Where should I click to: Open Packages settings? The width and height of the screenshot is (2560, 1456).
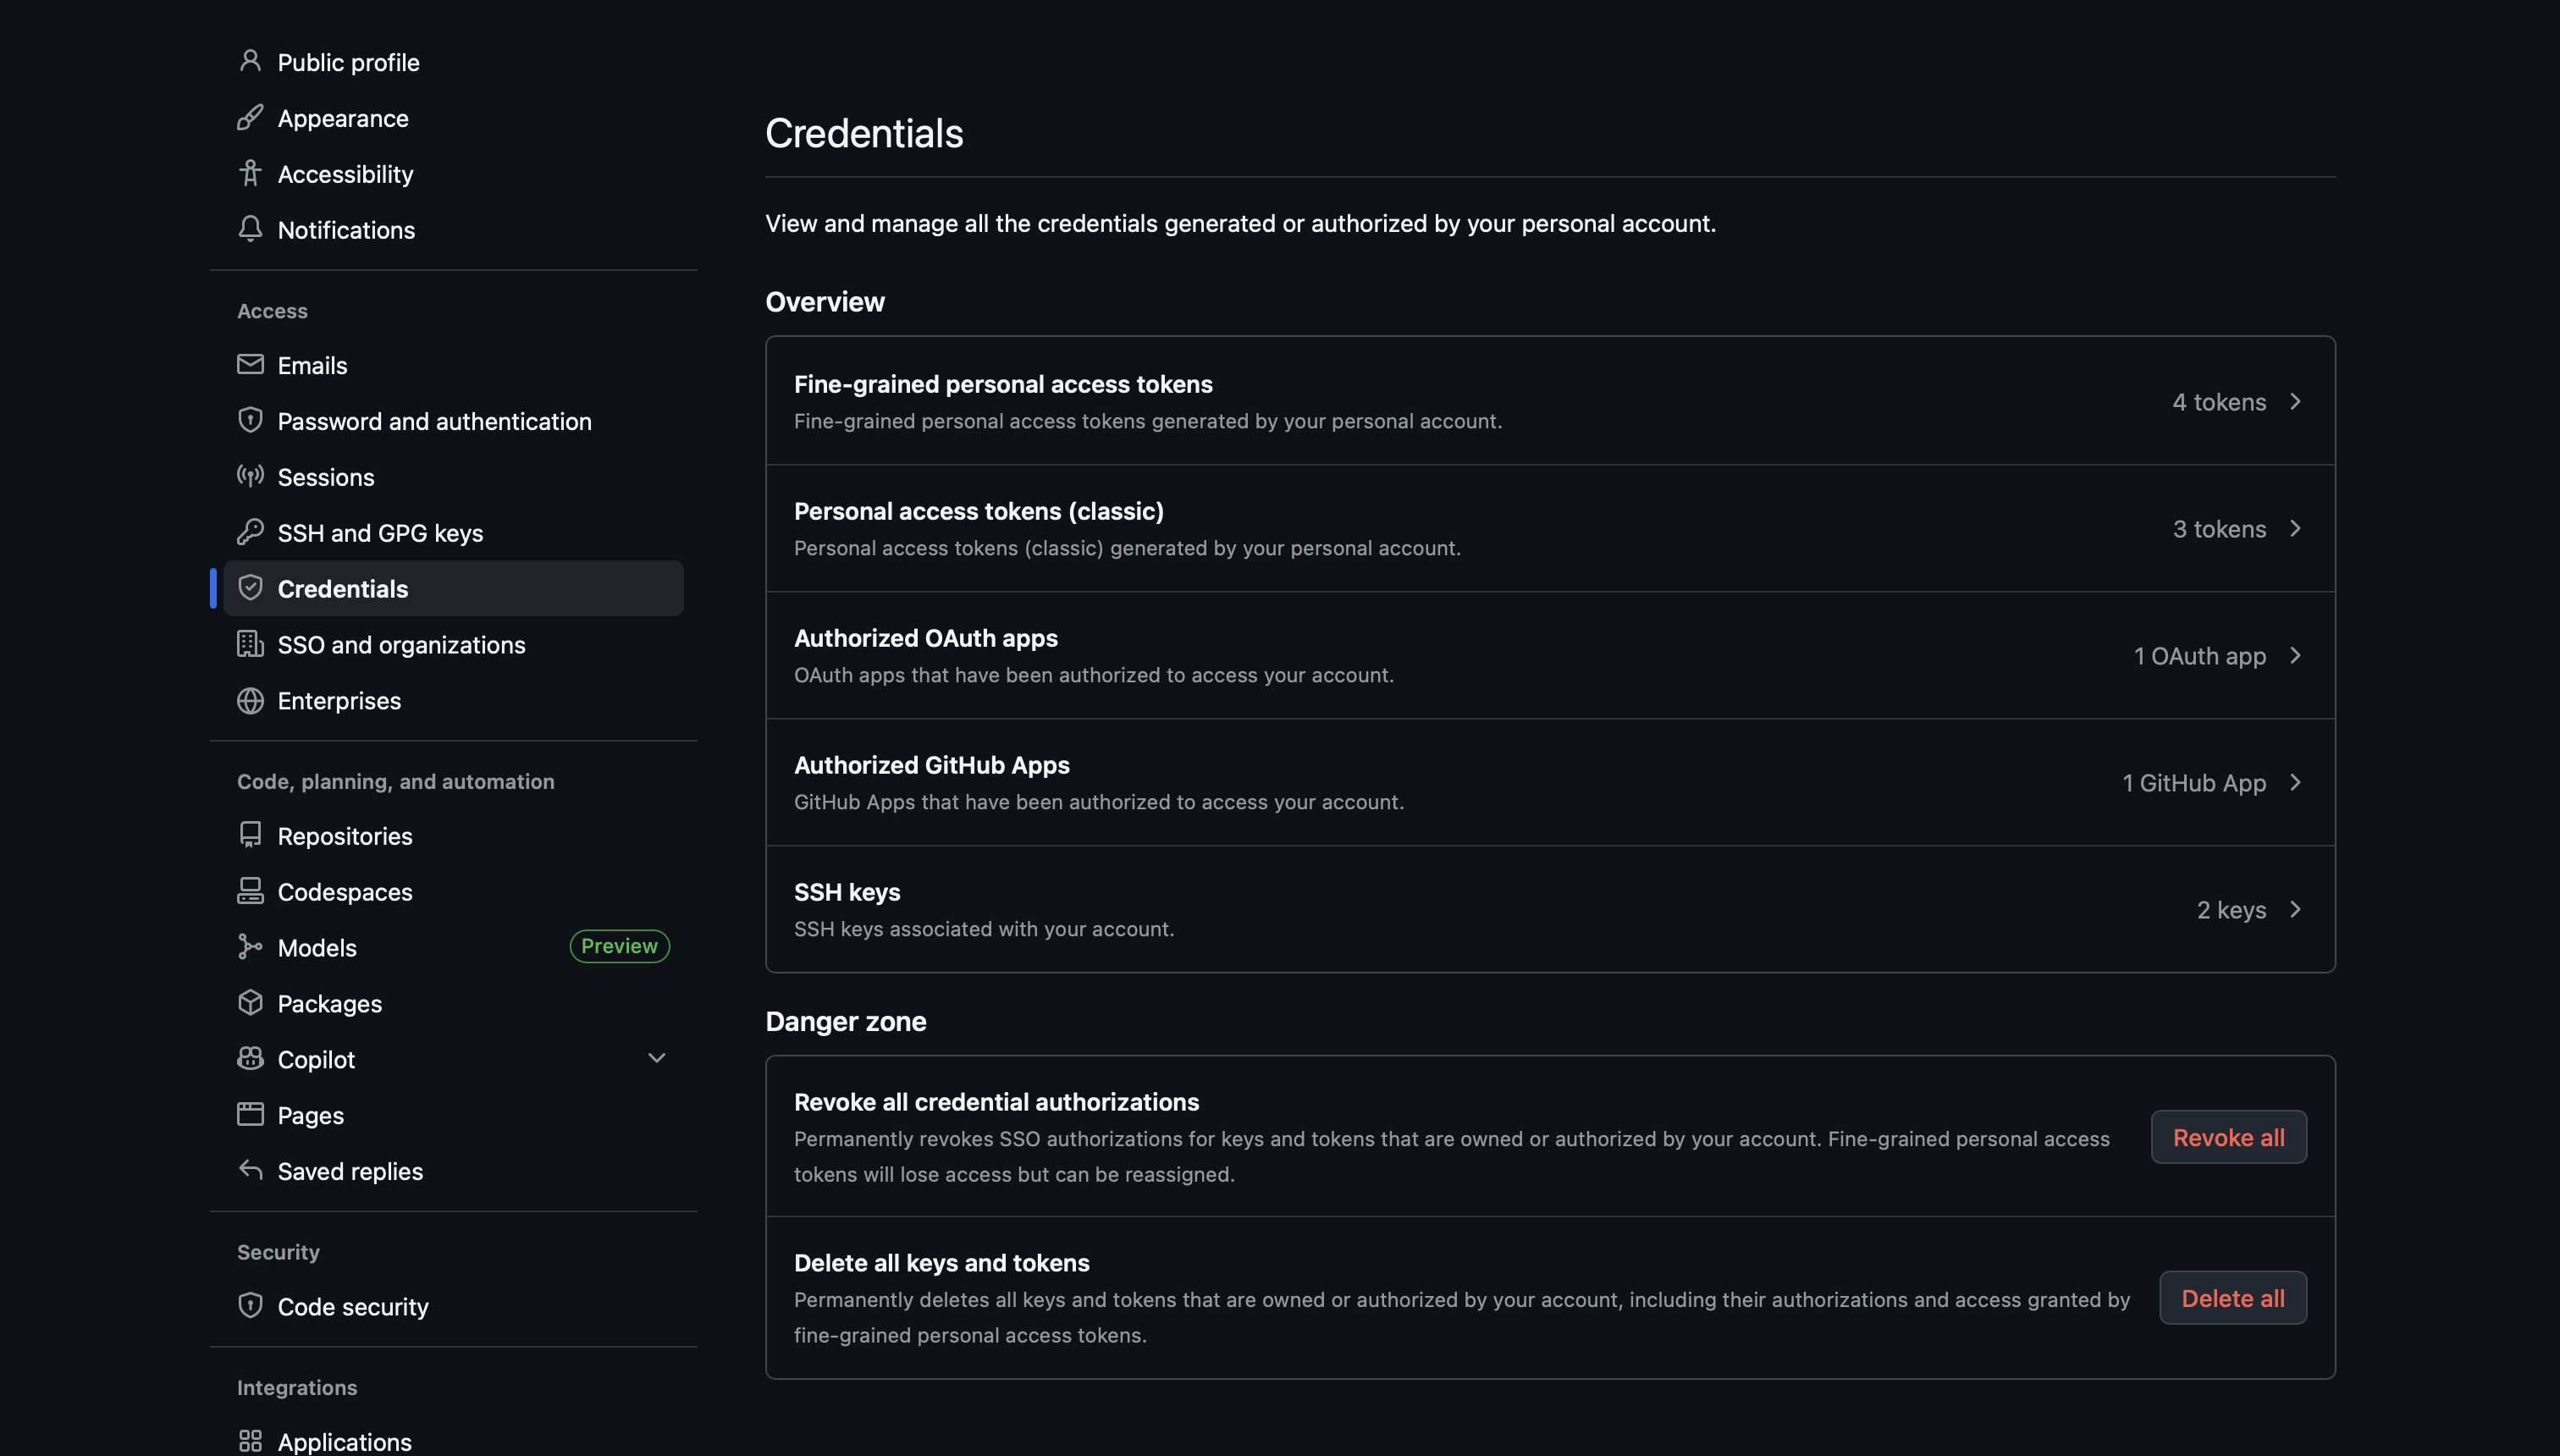tap(453, 1004)
